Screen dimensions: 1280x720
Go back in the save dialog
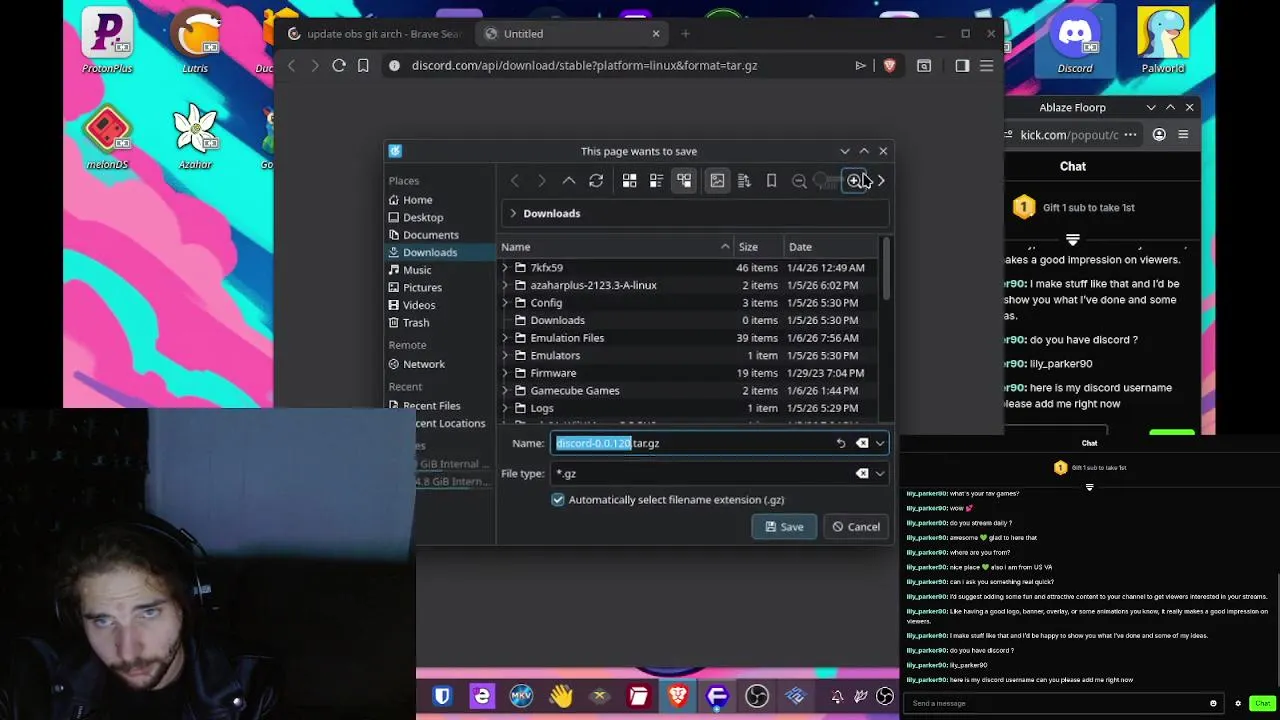pos(514,181)
